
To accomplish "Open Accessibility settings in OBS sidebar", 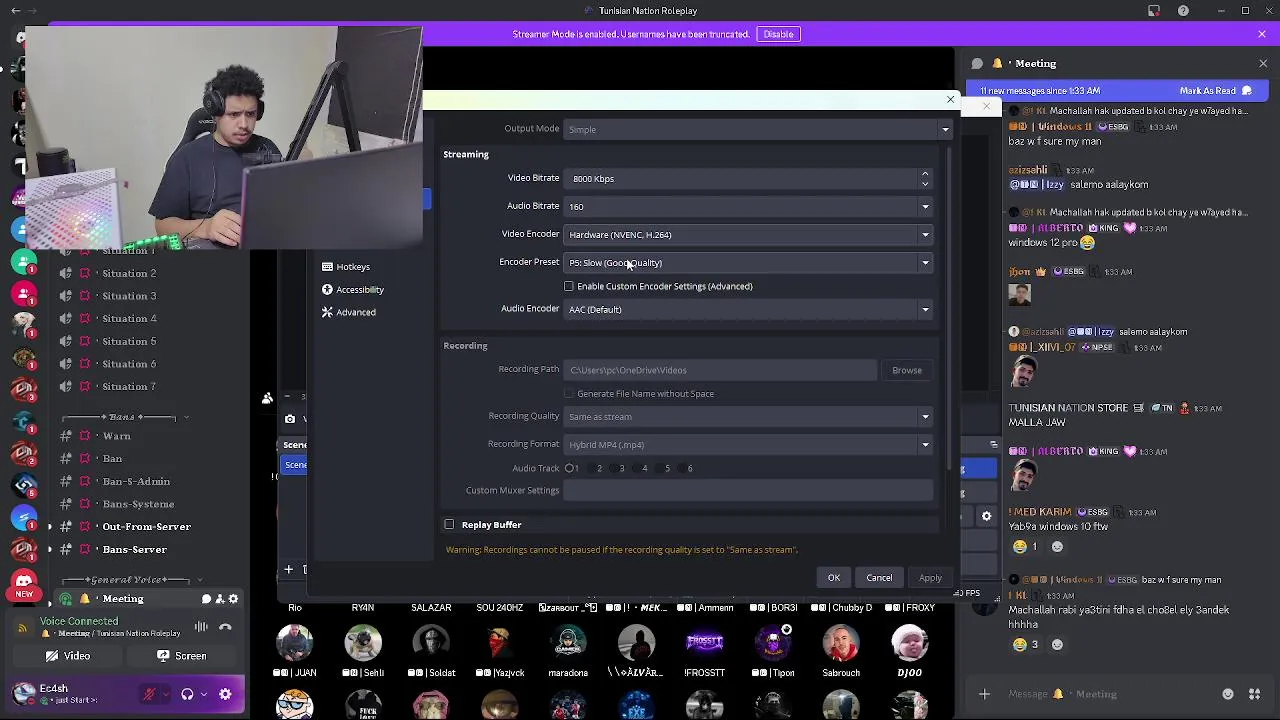I will (x=353, y=290).
